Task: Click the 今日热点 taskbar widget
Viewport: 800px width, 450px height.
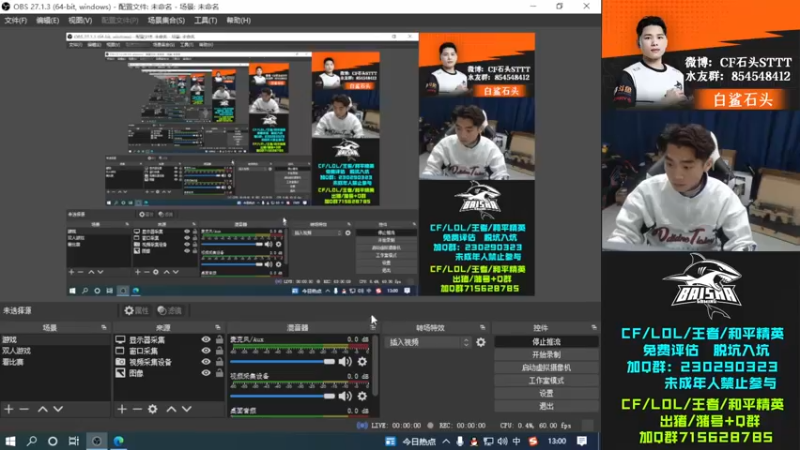Action: (412, 441)
